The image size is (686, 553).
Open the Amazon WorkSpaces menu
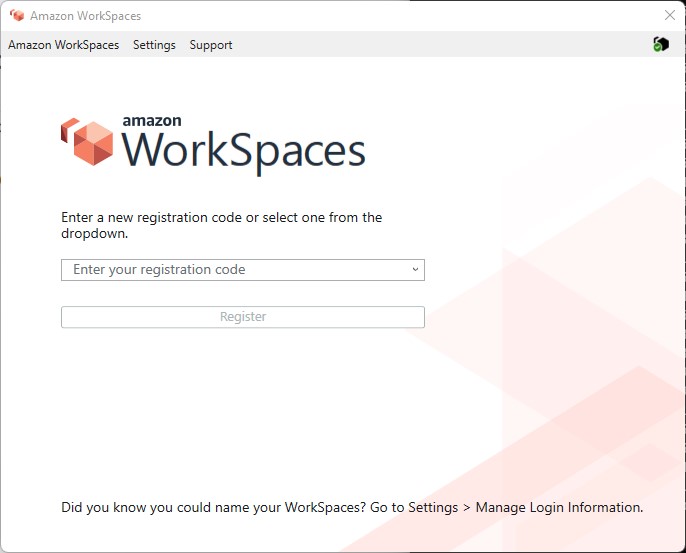point(63,45)
